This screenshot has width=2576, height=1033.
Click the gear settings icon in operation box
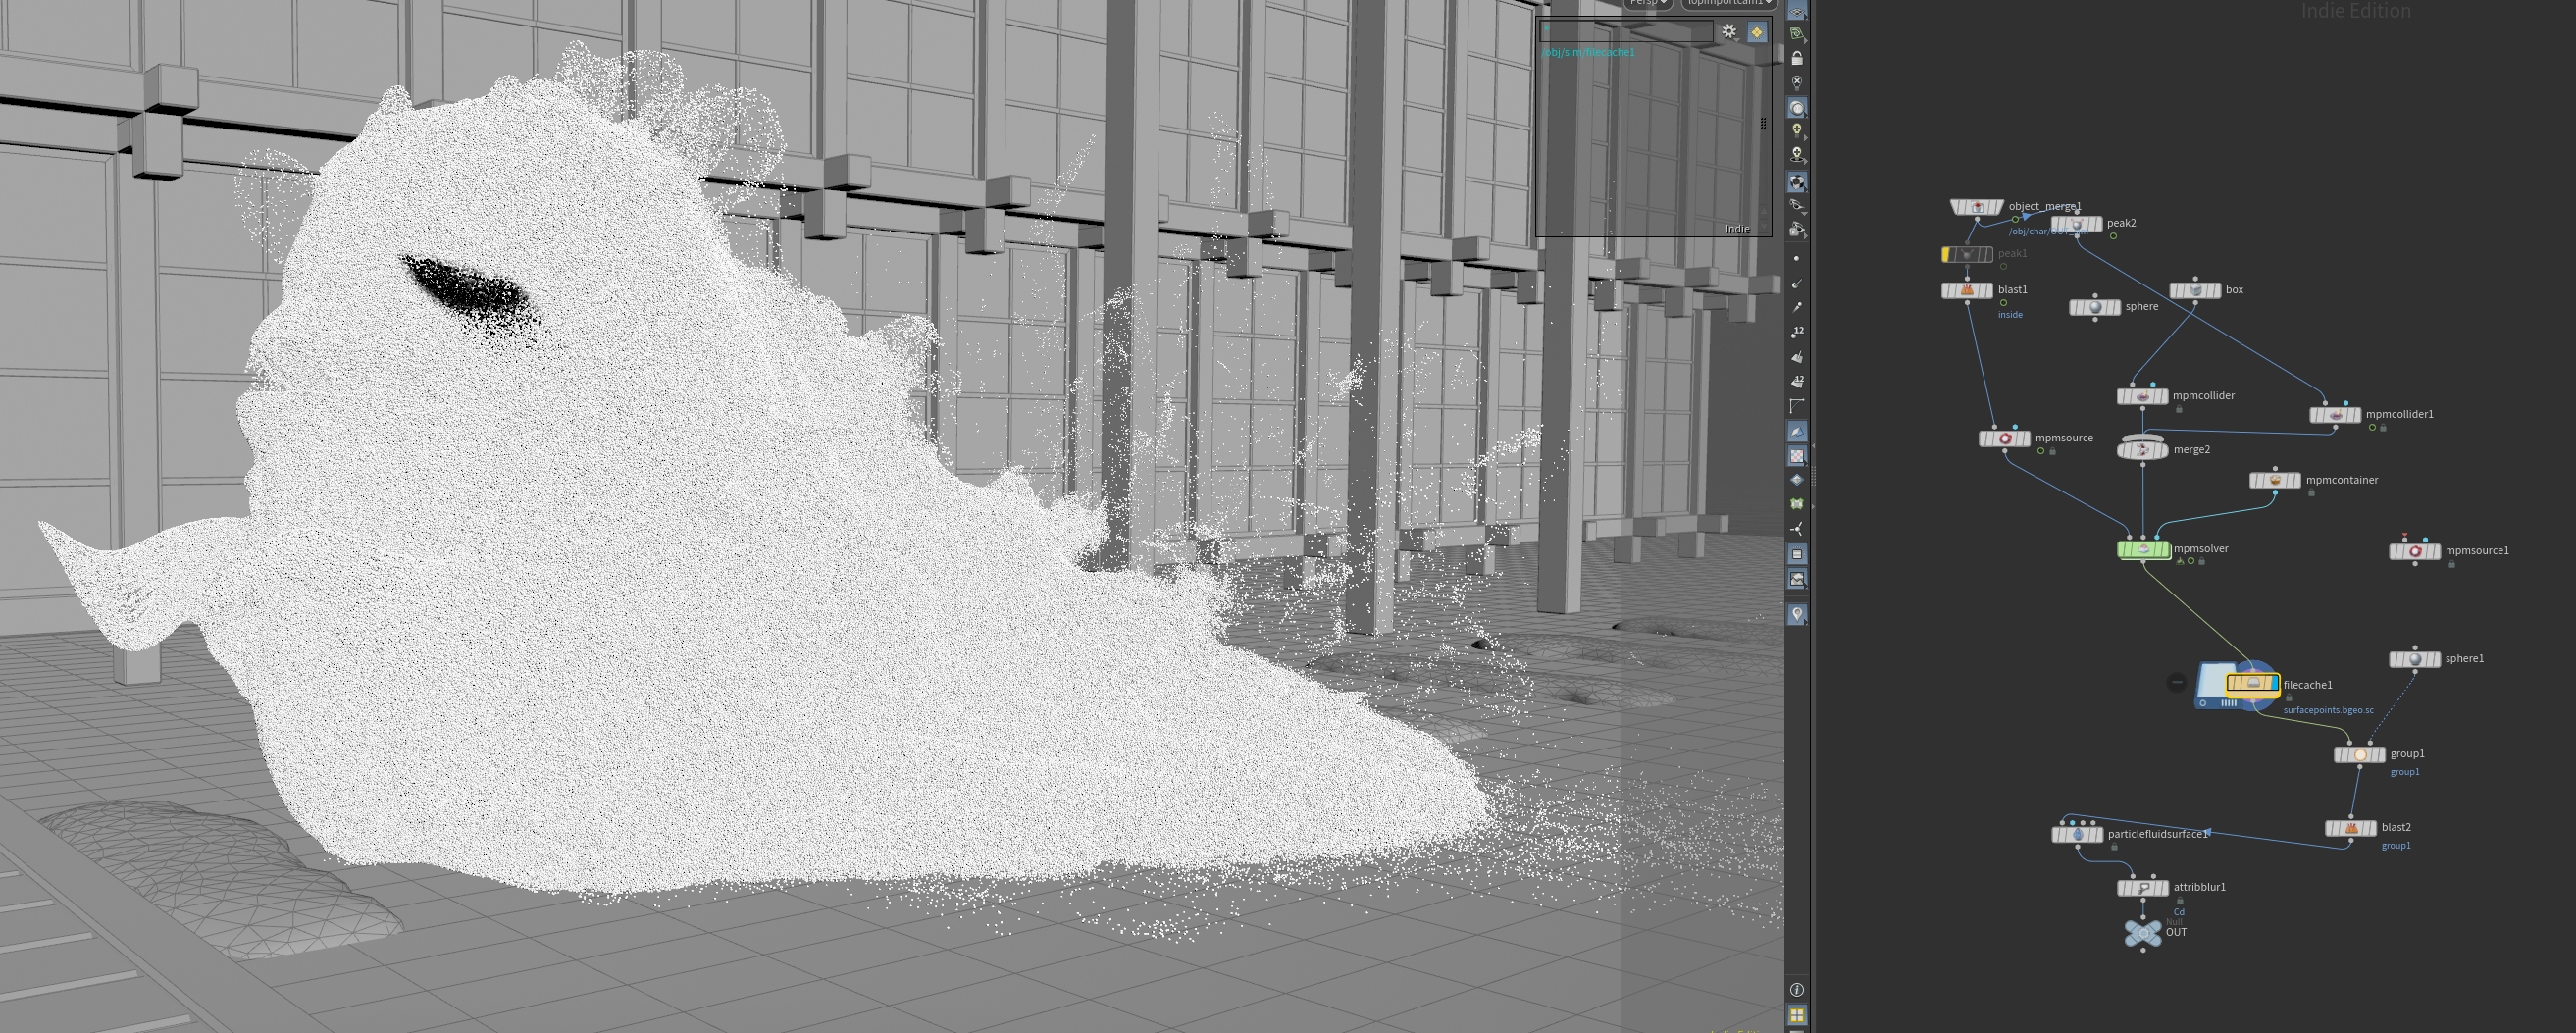[1729, 32]
